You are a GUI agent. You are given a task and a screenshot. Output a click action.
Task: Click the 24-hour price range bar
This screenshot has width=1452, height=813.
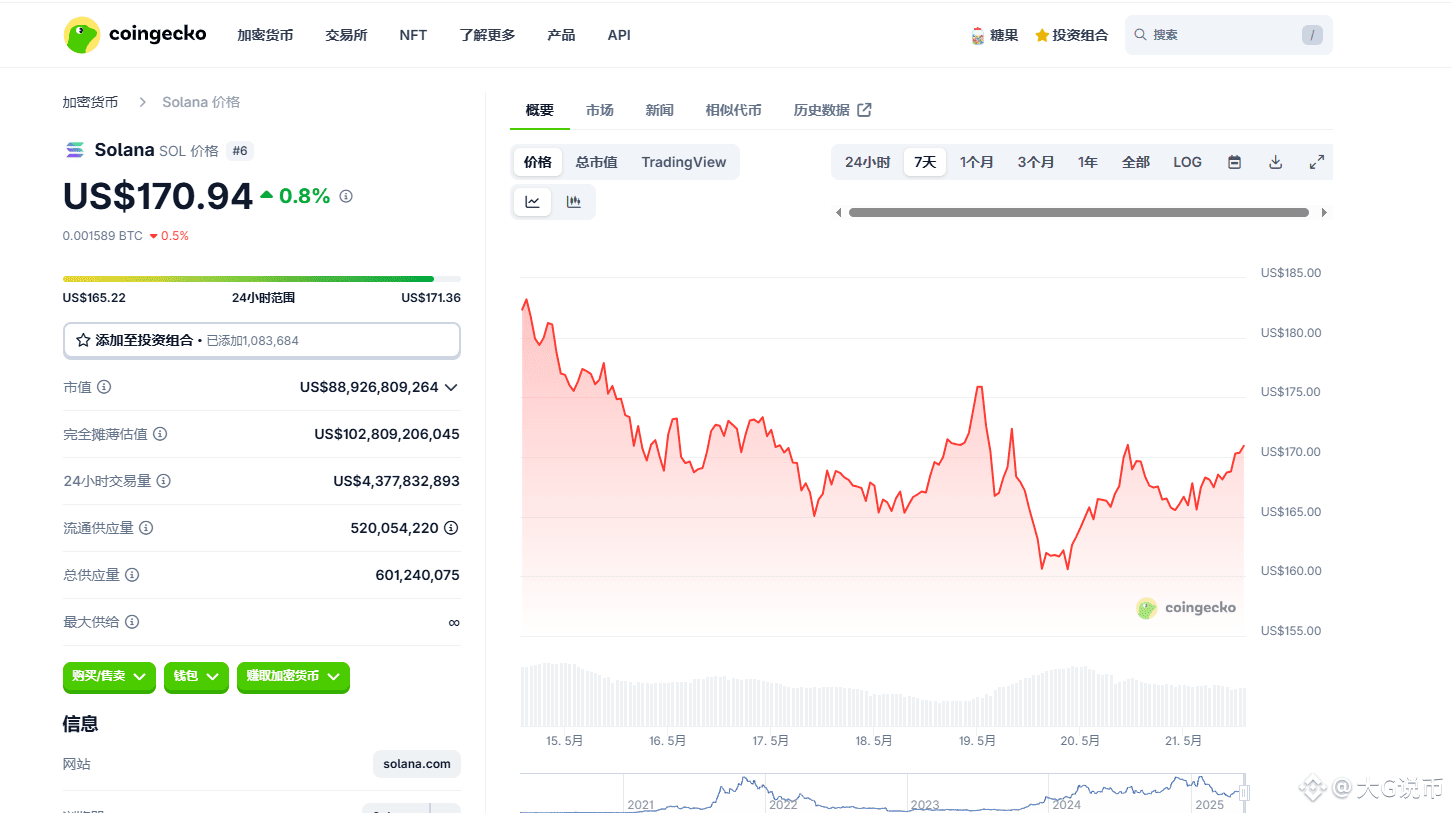click(261, 279)
